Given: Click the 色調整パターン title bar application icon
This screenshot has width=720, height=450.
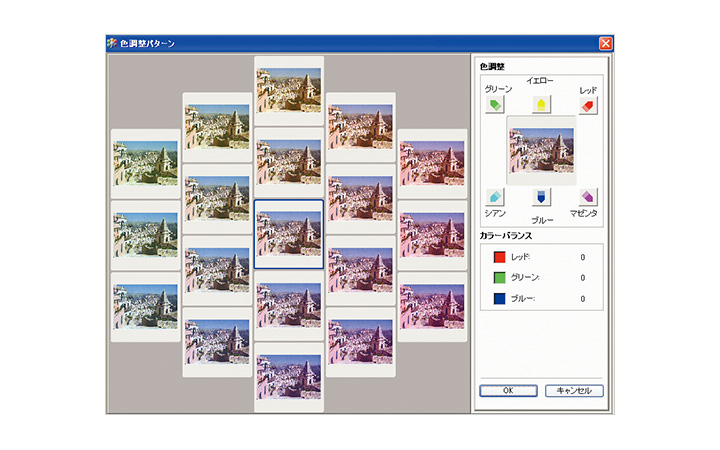Looking at the screenshot, I should tap(113, 44).
